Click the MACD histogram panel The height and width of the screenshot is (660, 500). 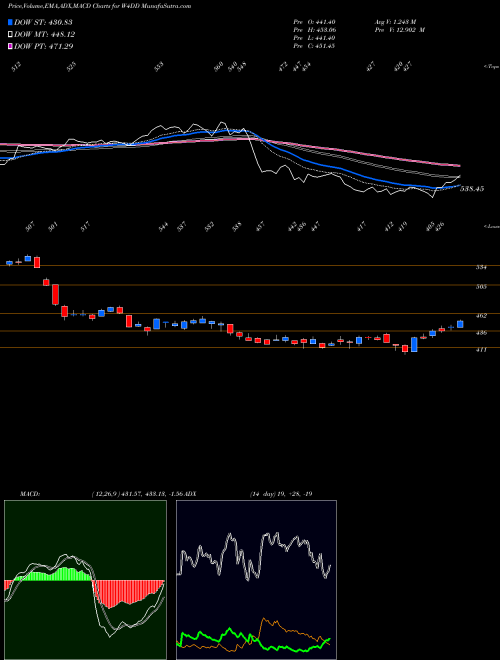click(85, 580)
